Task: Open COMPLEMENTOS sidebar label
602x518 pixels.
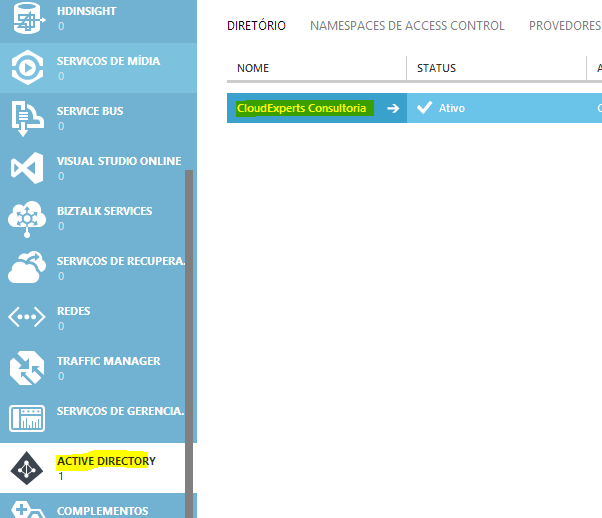Action: pos(103,511)
